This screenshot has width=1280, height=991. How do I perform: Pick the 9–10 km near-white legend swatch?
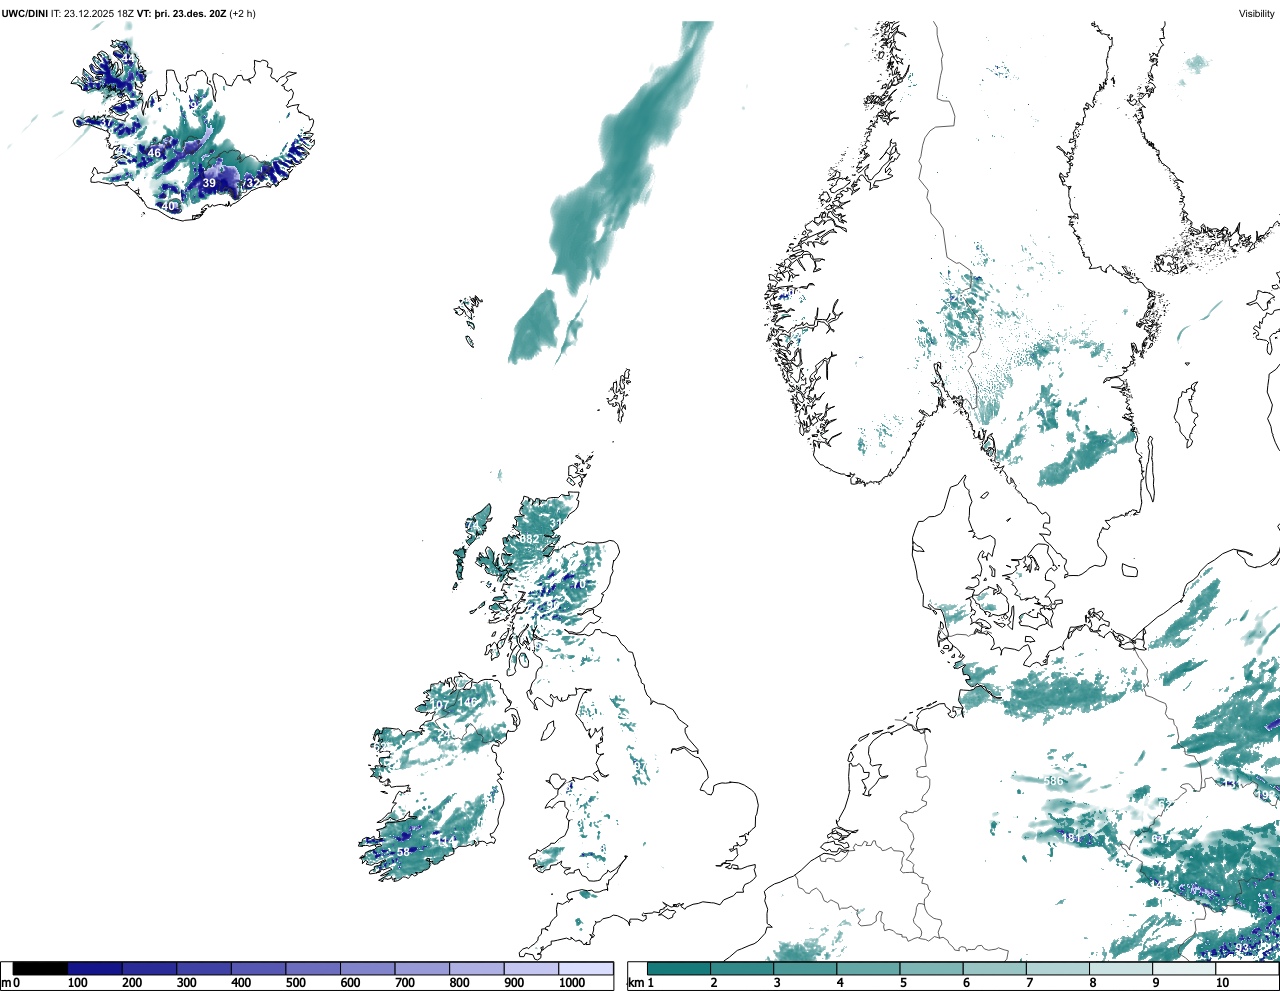(1185, 968)
